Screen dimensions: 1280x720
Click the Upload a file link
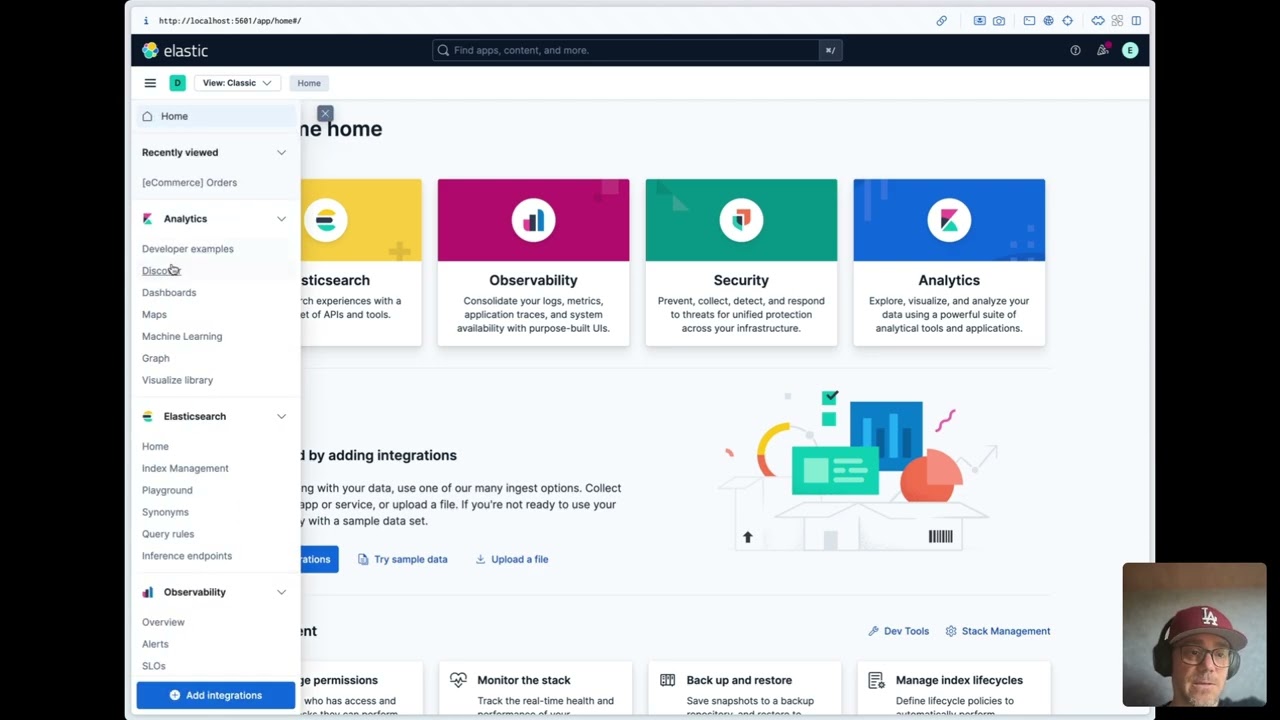click(511, 559)
